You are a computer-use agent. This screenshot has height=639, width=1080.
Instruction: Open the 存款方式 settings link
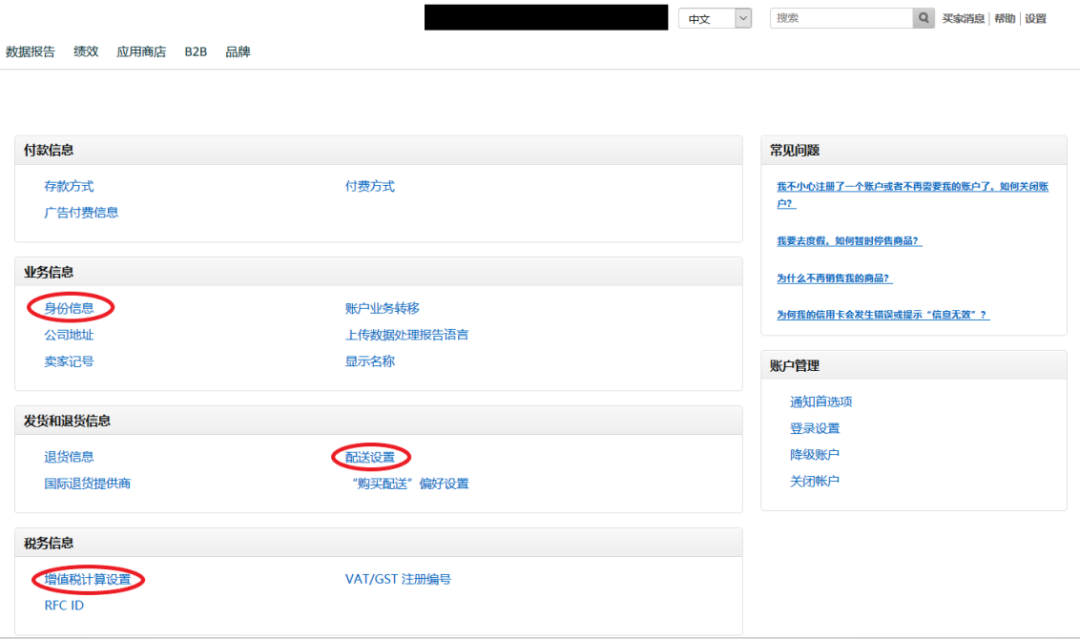pos(69,185)
